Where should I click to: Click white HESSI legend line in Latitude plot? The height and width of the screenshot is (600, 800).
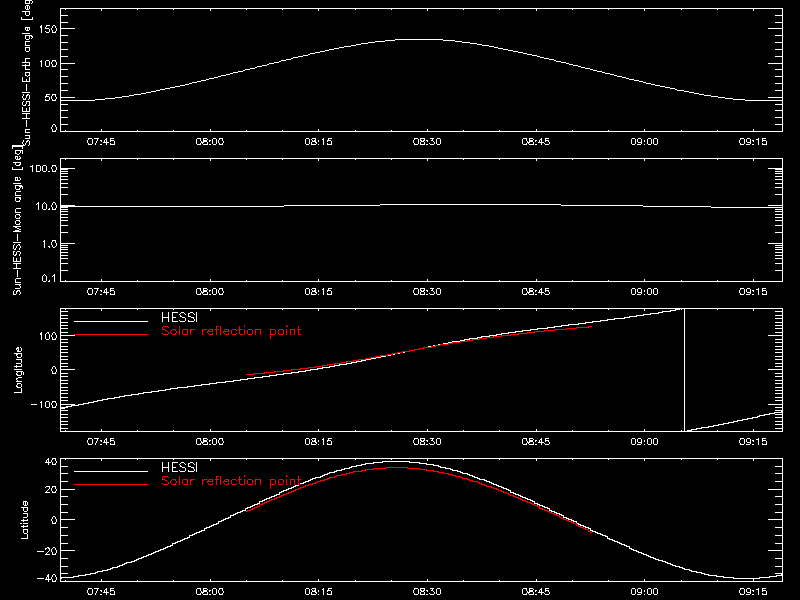[x=111, y=471]
